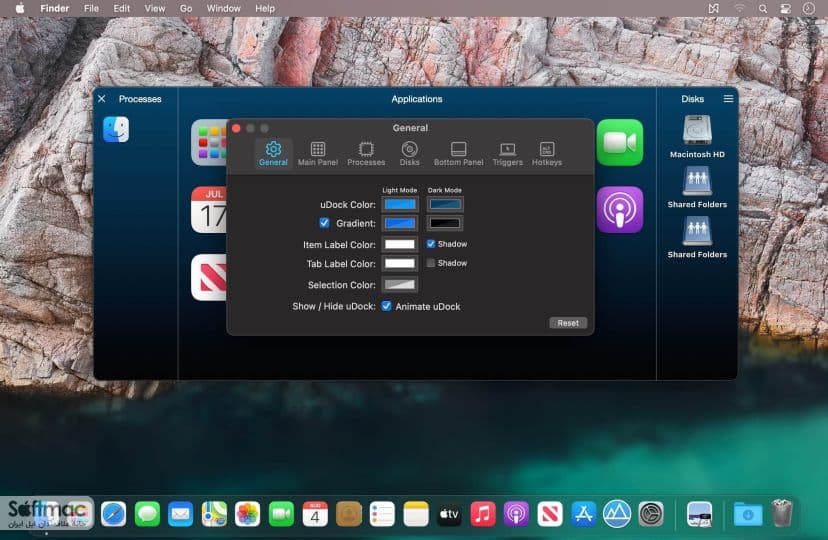
Task: Switch to the Main Panel preferences tab
Action: pyautogui.click(x=317, y=154)
